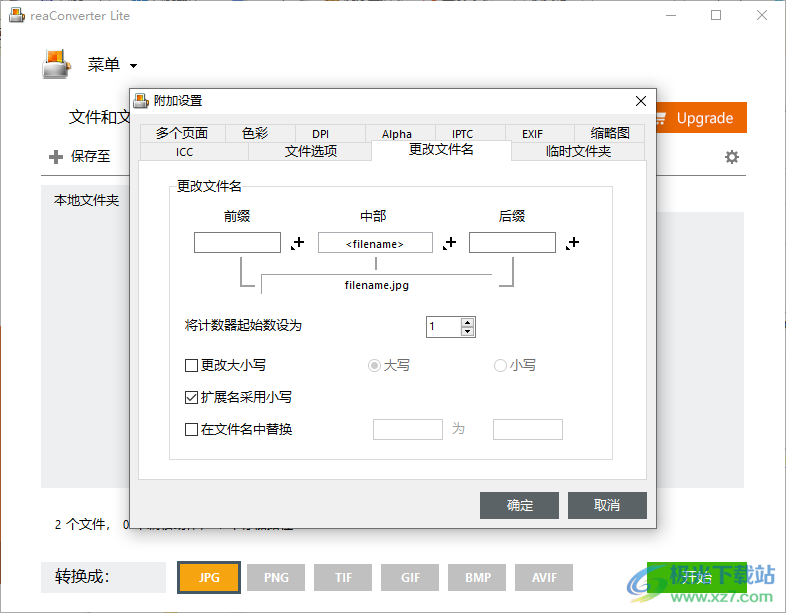Switch to the 多个页面 tab
Viewport: 786px width, 613px height.
[x=182, y=133]
